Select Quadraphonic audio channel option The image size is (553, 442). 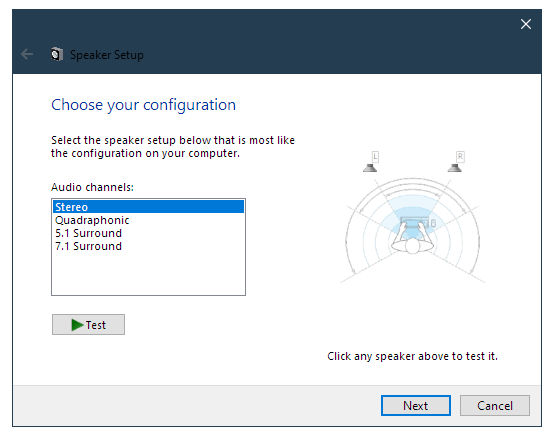(148, 220)
